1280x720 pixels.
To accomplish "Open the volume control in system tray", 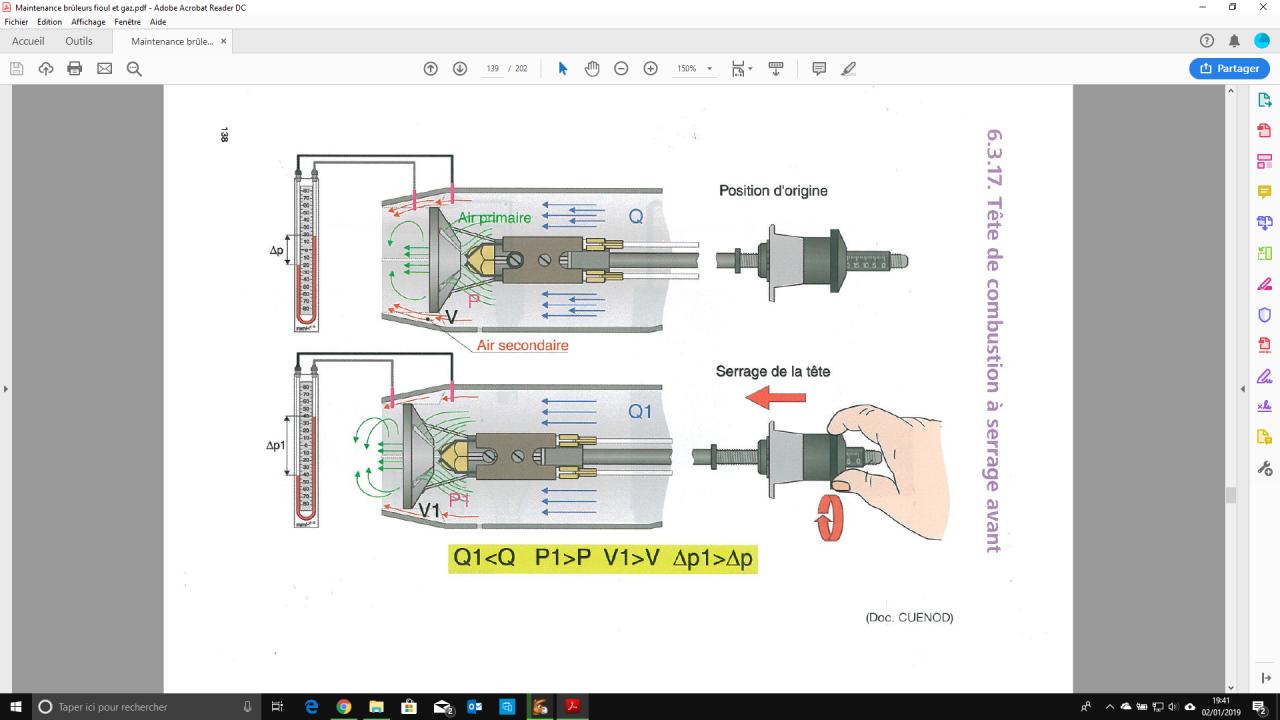I will [1173, 707].
